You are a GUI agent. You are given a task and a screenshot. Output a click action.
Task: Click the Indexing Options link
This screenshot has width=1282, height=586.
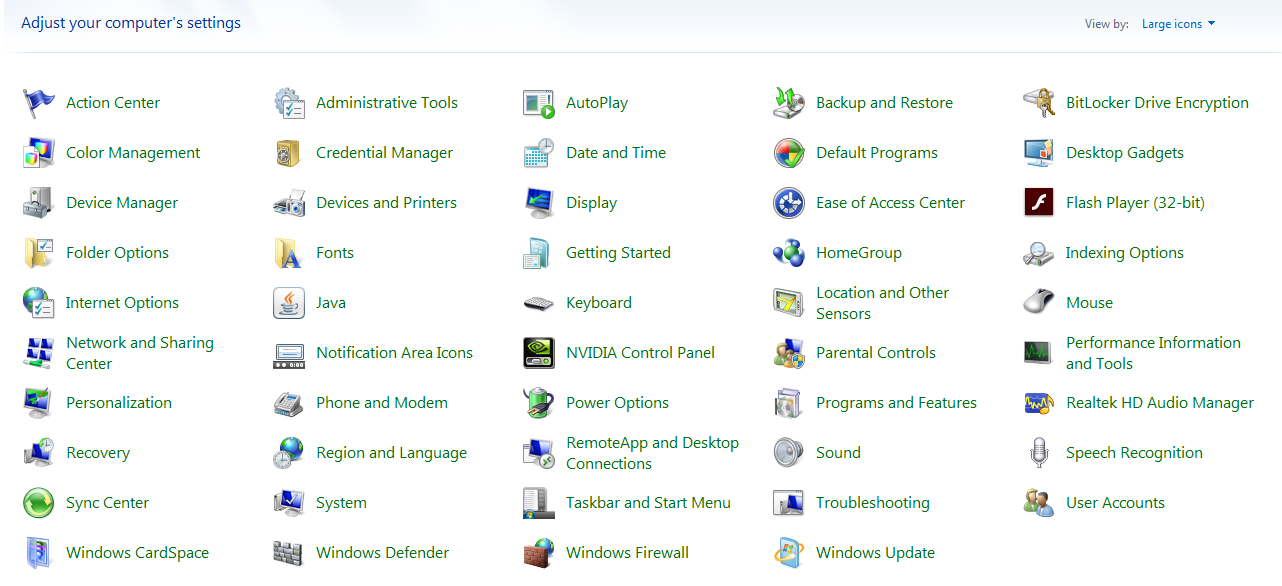[x=1125, y=253]
